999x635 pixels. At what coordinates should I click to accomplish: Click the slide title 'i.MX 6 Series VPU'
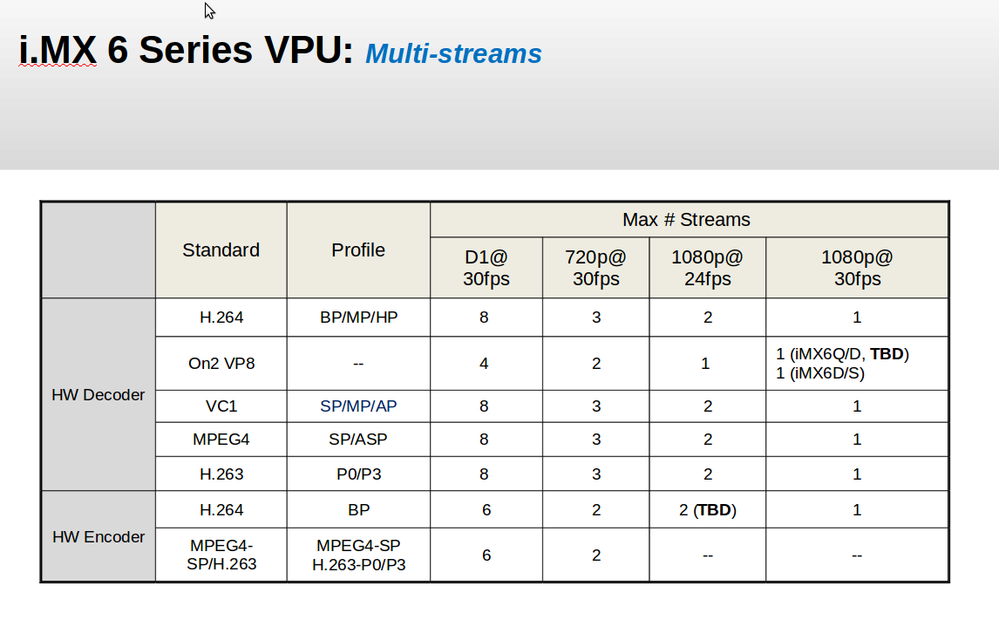[186, 50]
